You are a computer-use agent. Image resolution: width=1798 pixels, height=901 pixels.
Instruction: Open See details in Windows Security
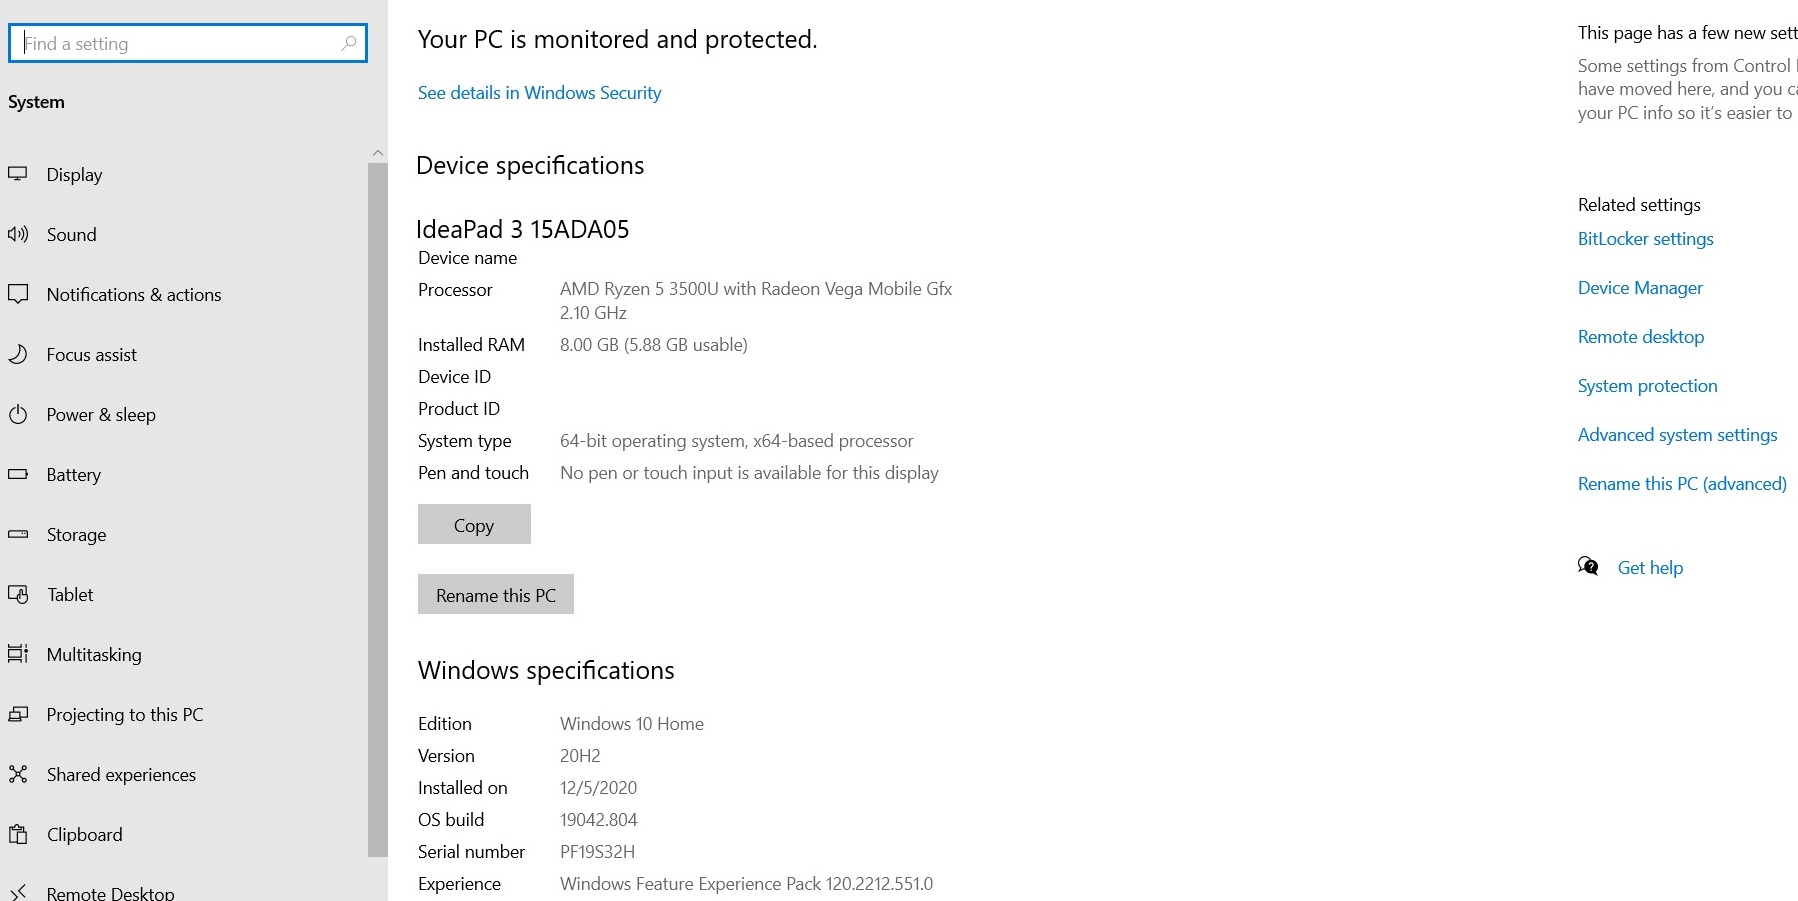[x=539, y=93]
